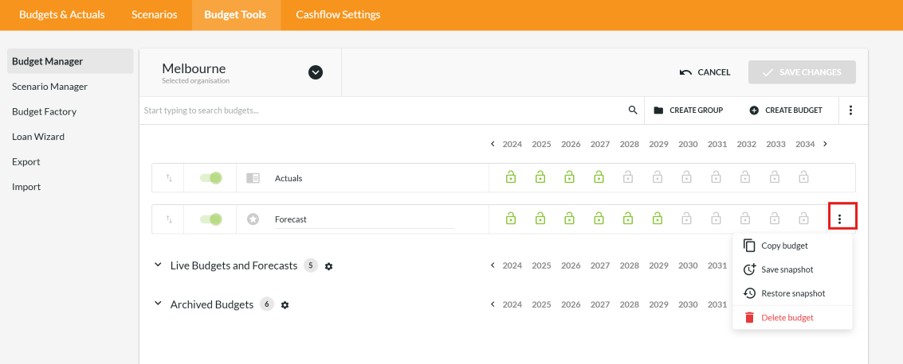This screenshot has height=364, width=903.
Task: Click the Forecast 2028 lock icon
Action: coord(628,218)
